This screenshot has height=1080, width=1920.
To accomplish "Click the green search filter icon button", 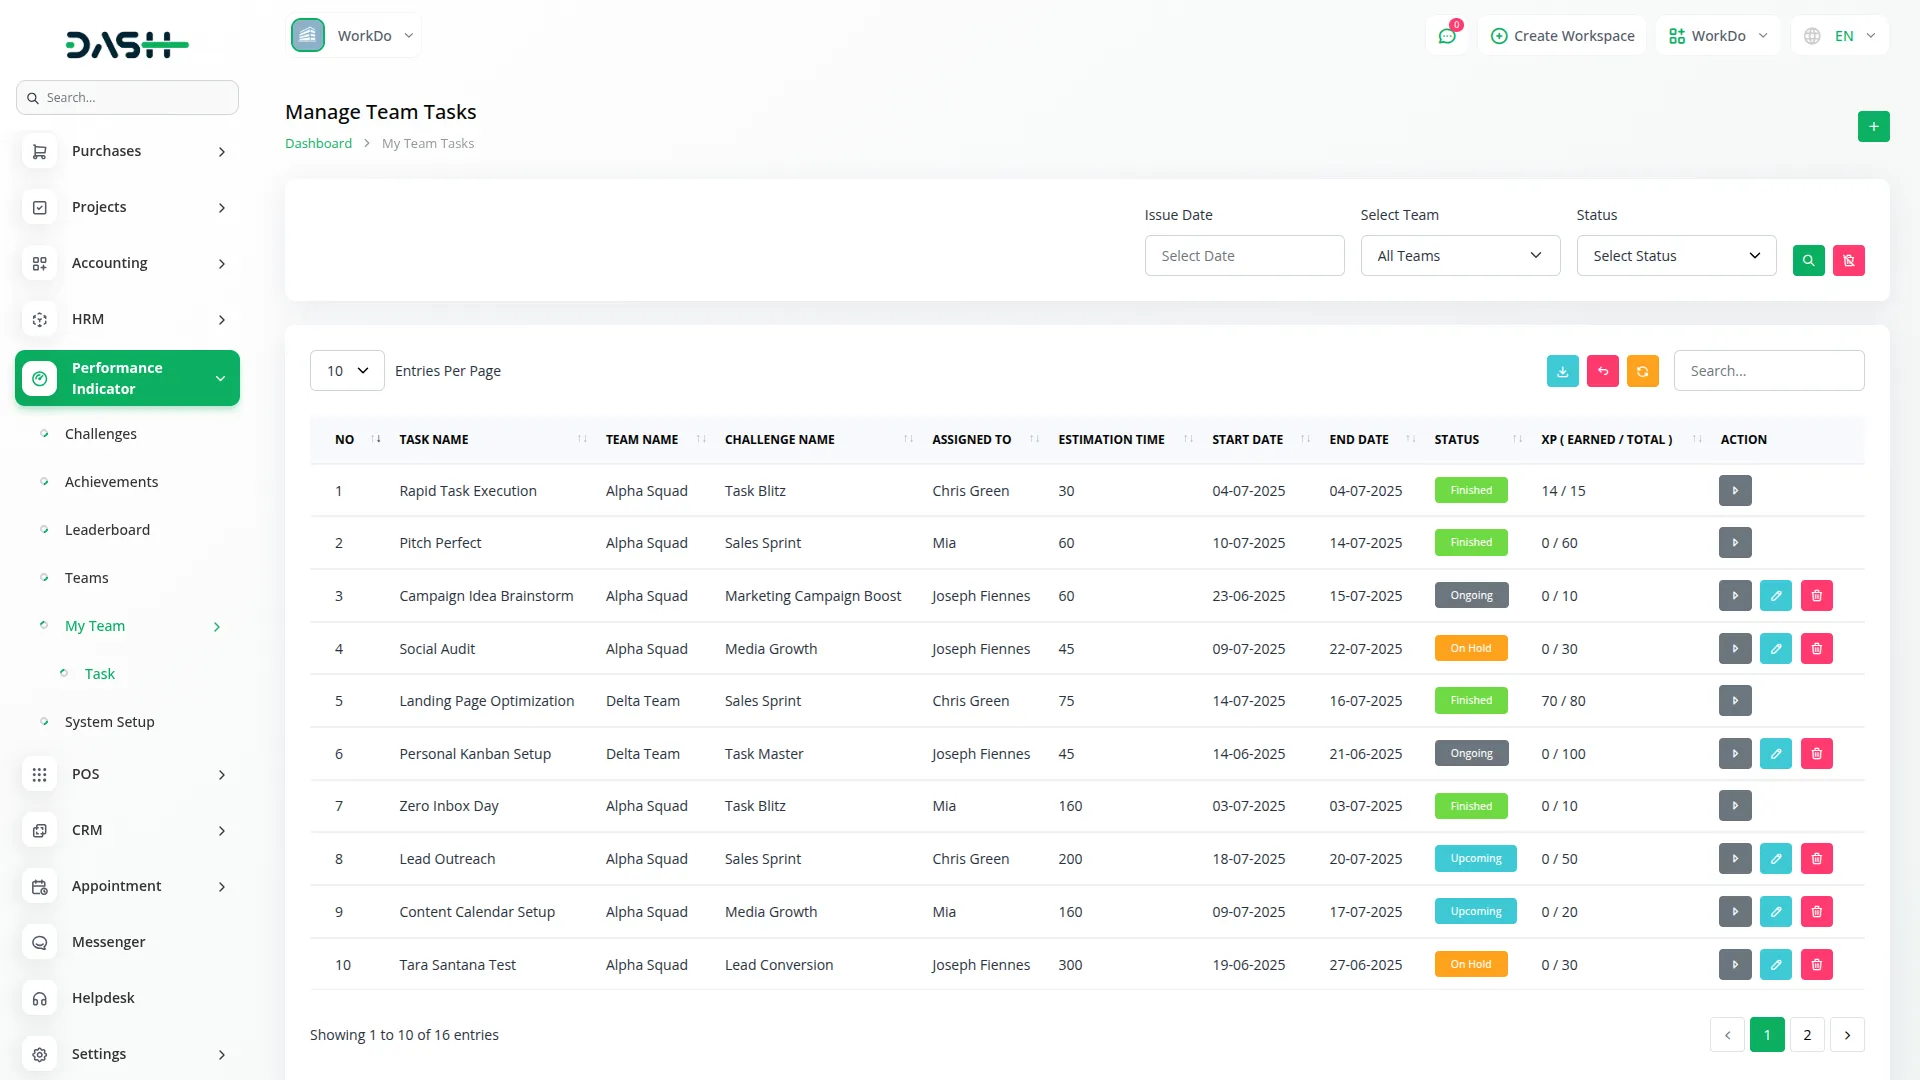I will 1808,260.
